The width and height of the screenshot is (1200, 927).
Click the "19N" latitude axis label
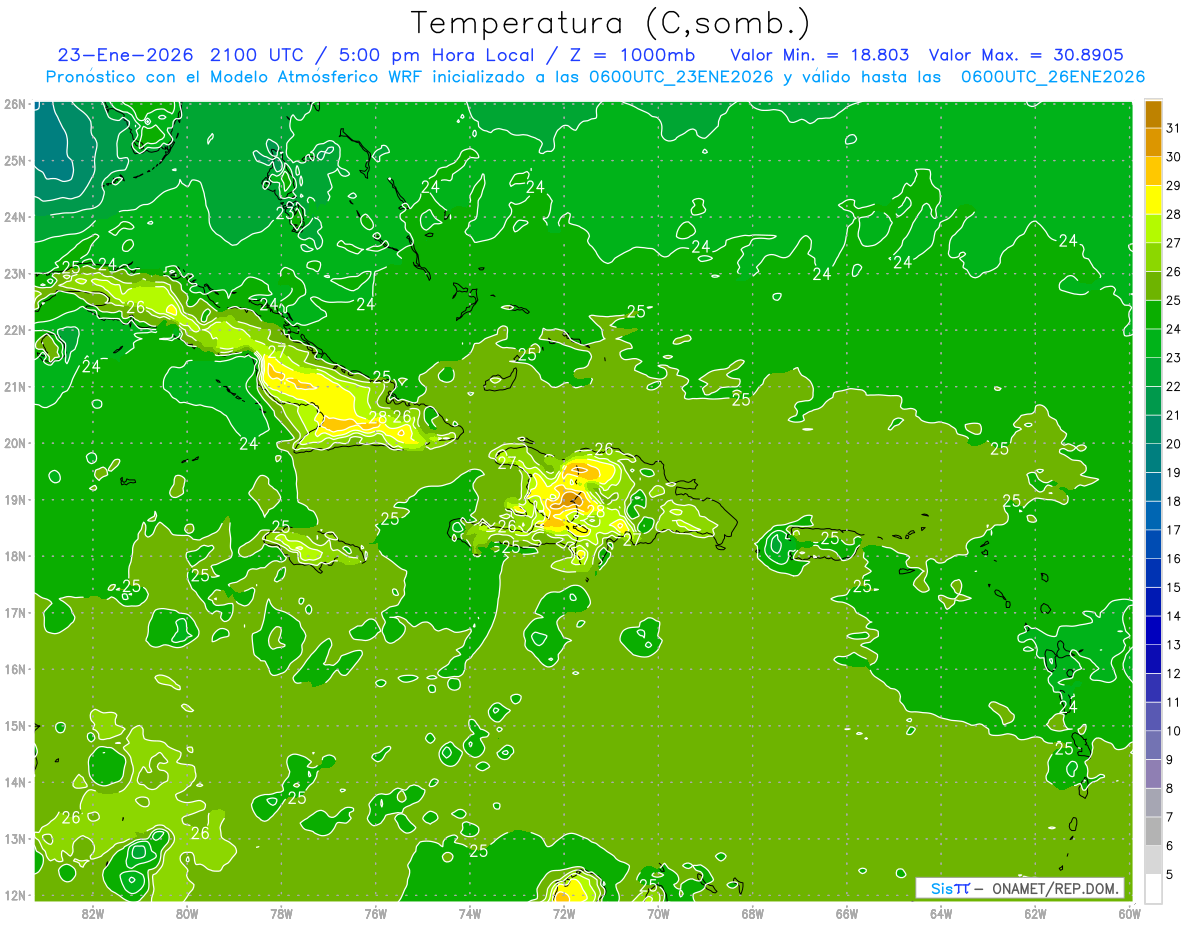click(15, 499)
